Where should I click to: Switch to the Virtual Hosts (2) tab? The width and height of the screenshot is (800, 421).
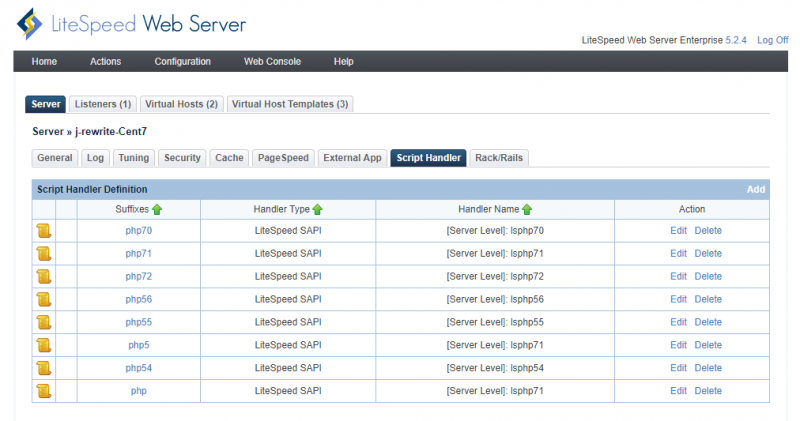(x=181, y=104)
